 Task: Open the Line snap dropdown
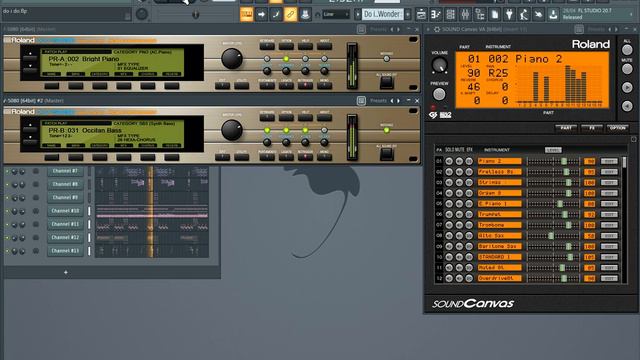(x=336, y=15)
